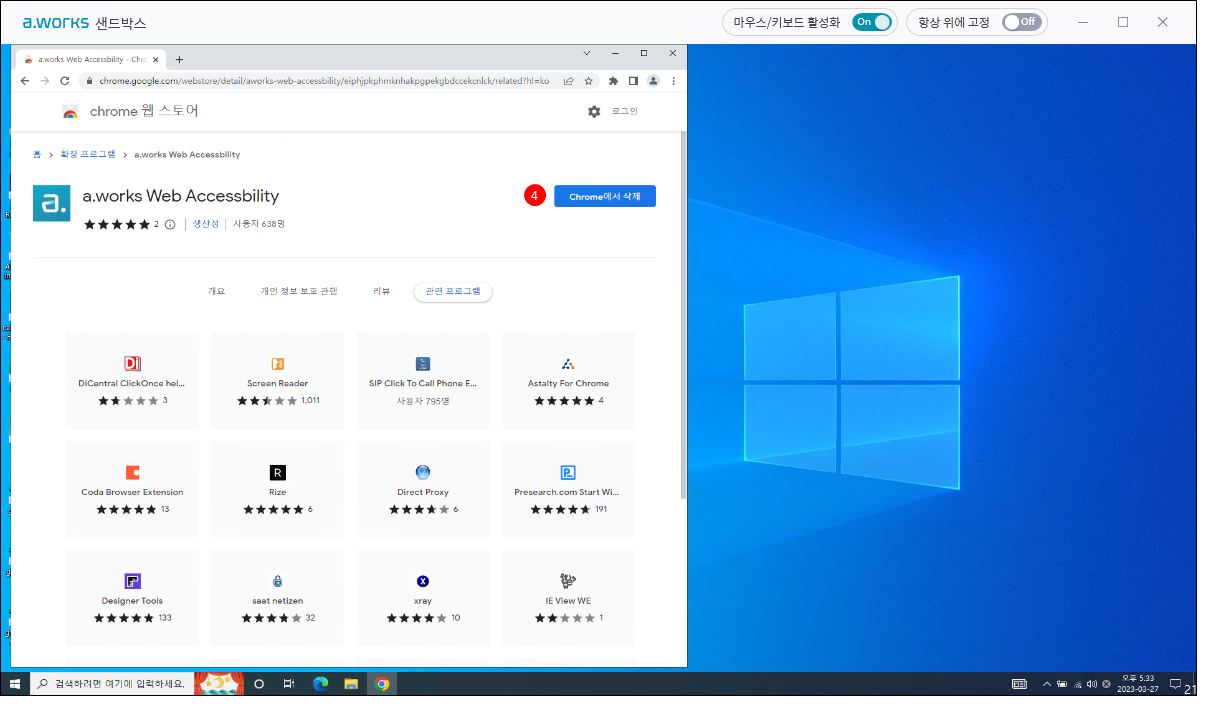
Task: Open a new Chrome tab
Action: [x=179, y=59]
